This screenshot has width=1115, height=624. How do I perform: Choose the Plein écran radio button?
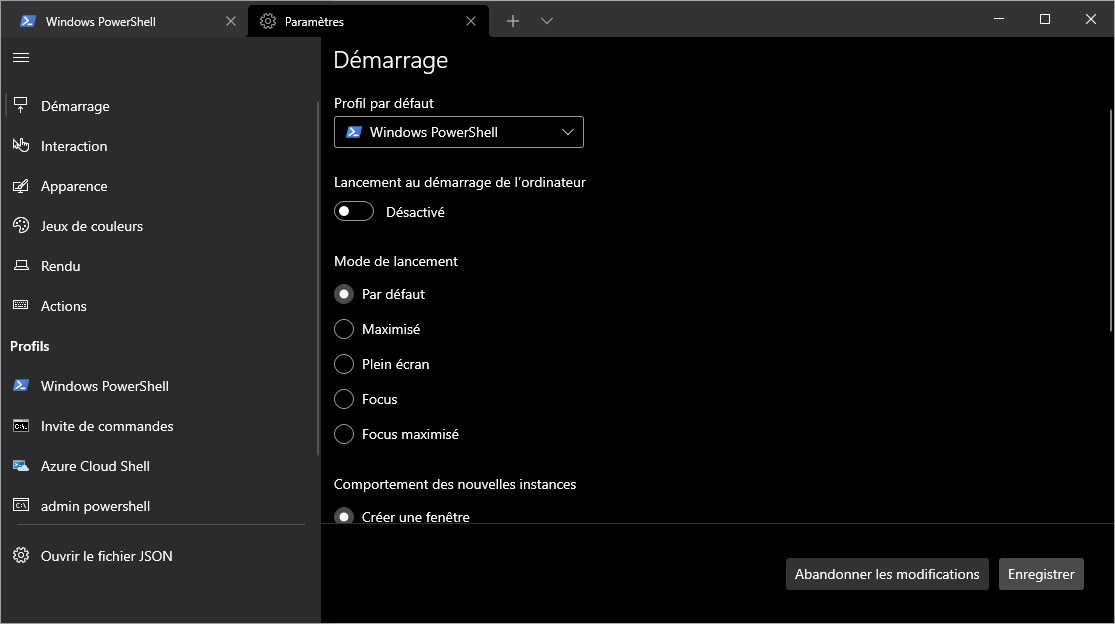[344, 364]
